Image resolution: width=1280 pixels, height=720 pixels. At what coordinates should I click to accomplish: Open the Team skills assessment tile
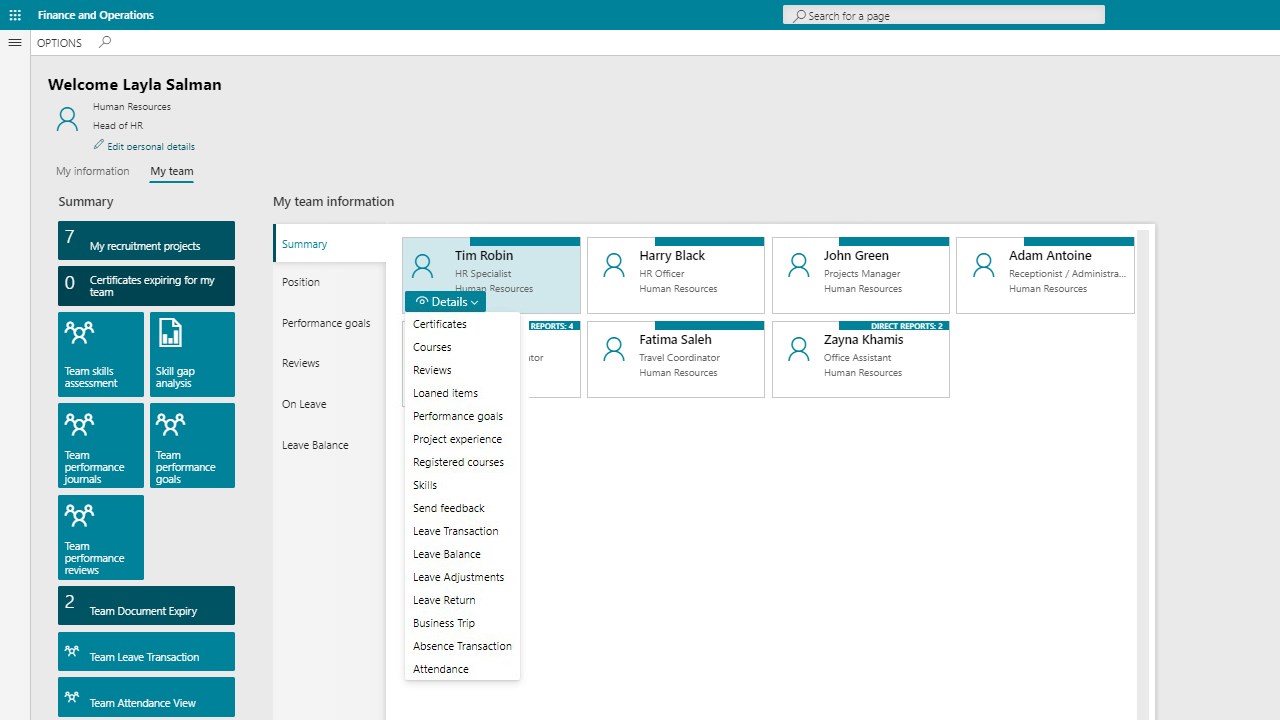click(x=101, y=354)
